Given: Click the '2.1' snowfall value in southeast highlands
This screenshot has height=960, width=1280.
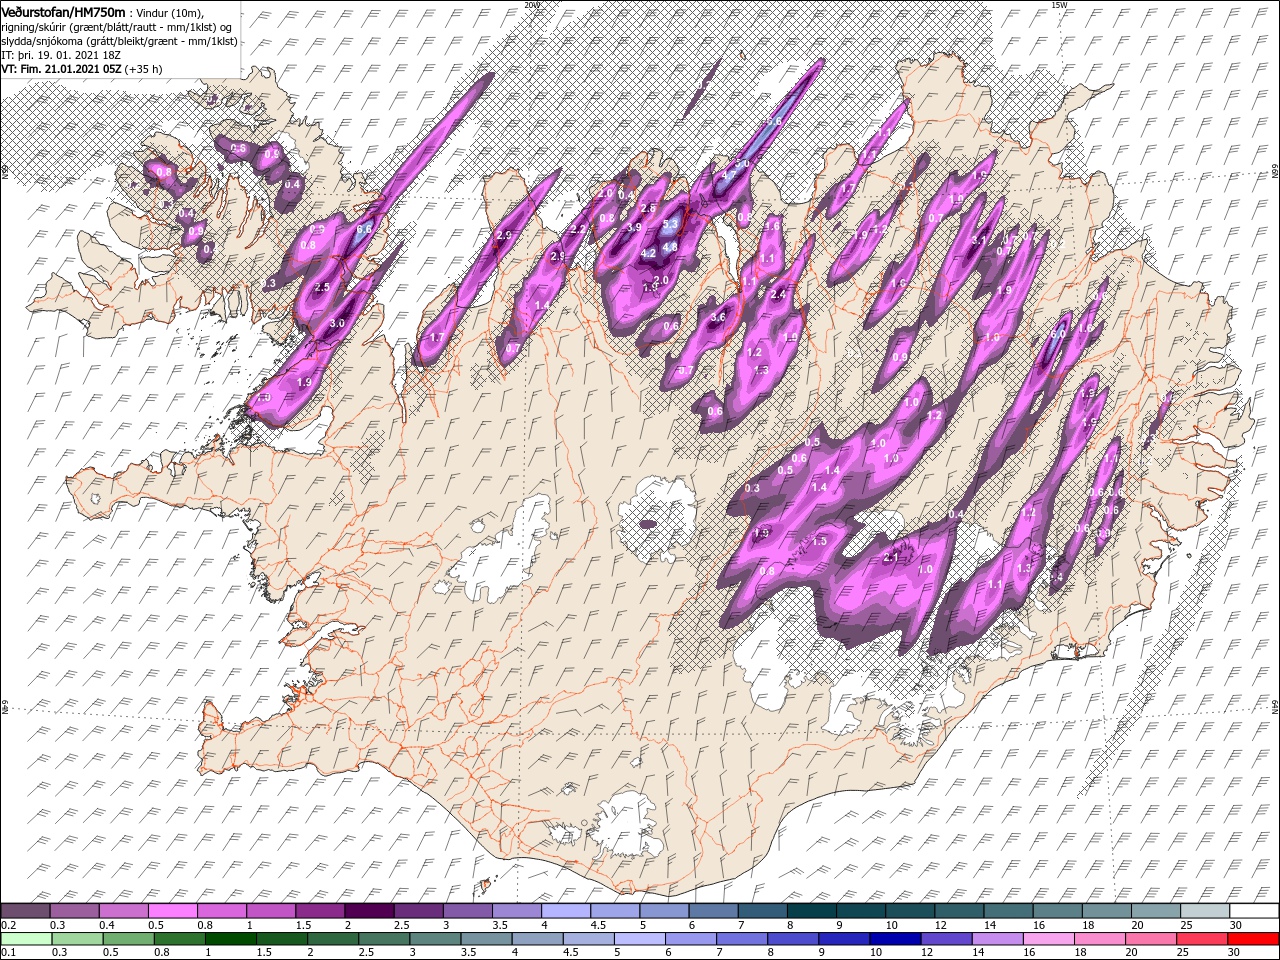Looking at the screenshot, I should (890, 558).
